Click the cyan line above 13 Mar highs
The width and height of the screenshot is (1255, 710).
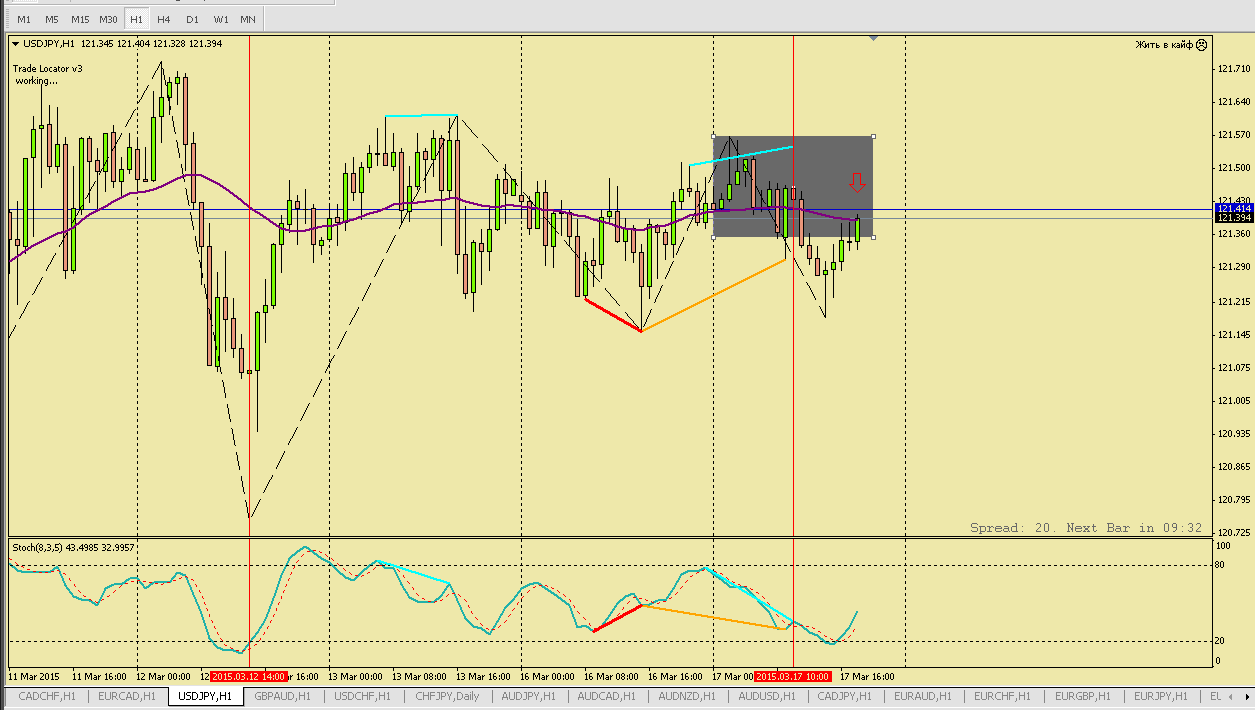(421, 116)
